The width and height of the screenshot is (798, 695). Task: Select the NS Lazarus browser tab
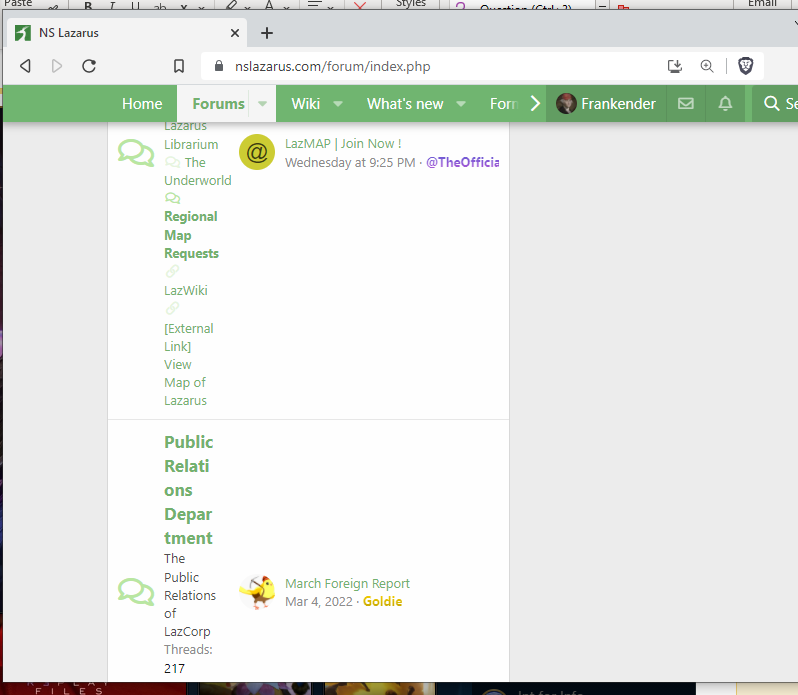120,33
